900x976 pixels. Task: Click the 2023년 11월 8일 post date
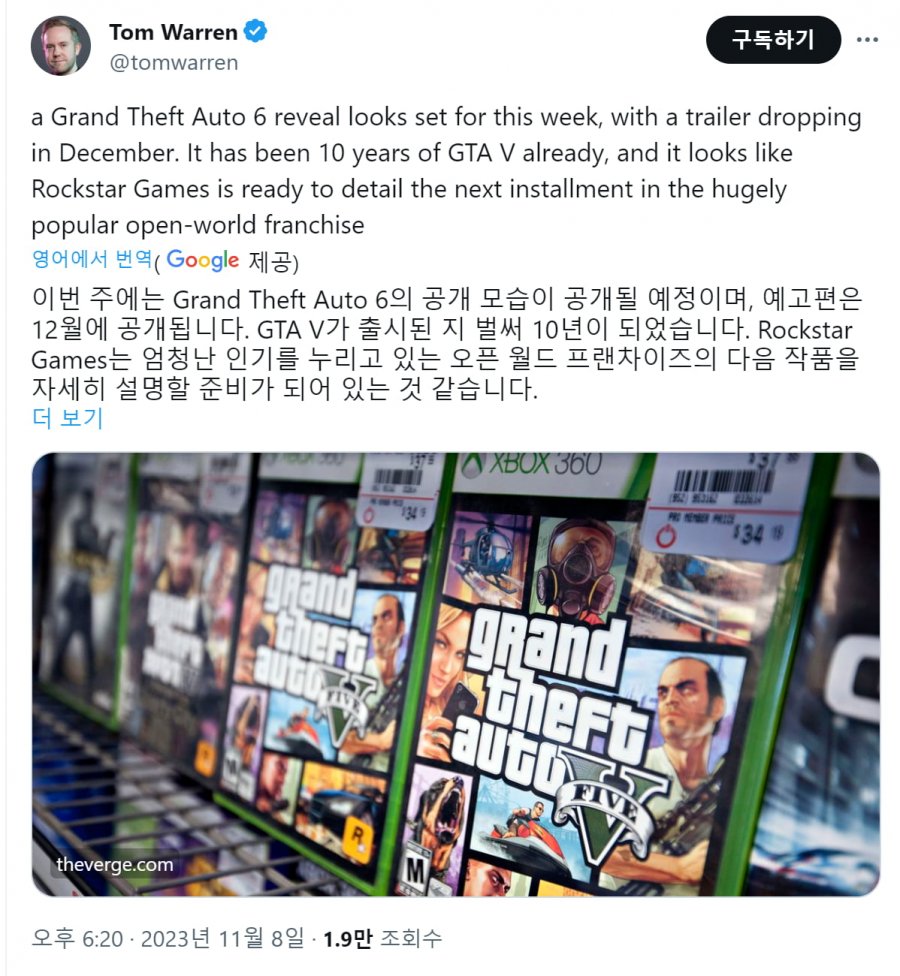pos(222,938)
